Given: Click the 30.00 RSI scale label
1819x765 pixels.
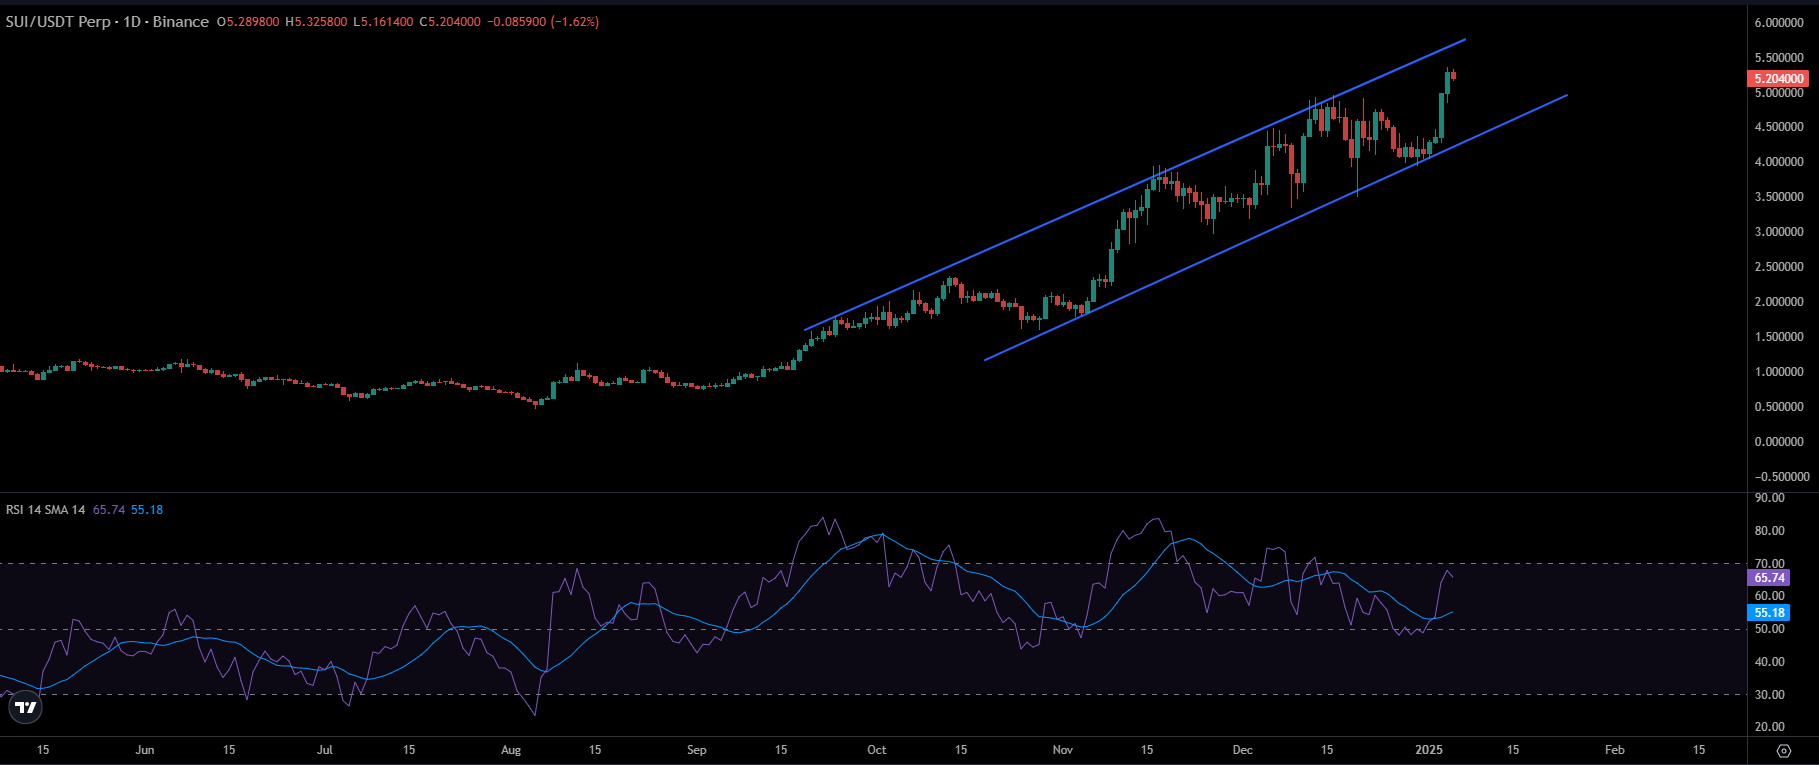Looking at the screenshot, I should [1769, 695].
